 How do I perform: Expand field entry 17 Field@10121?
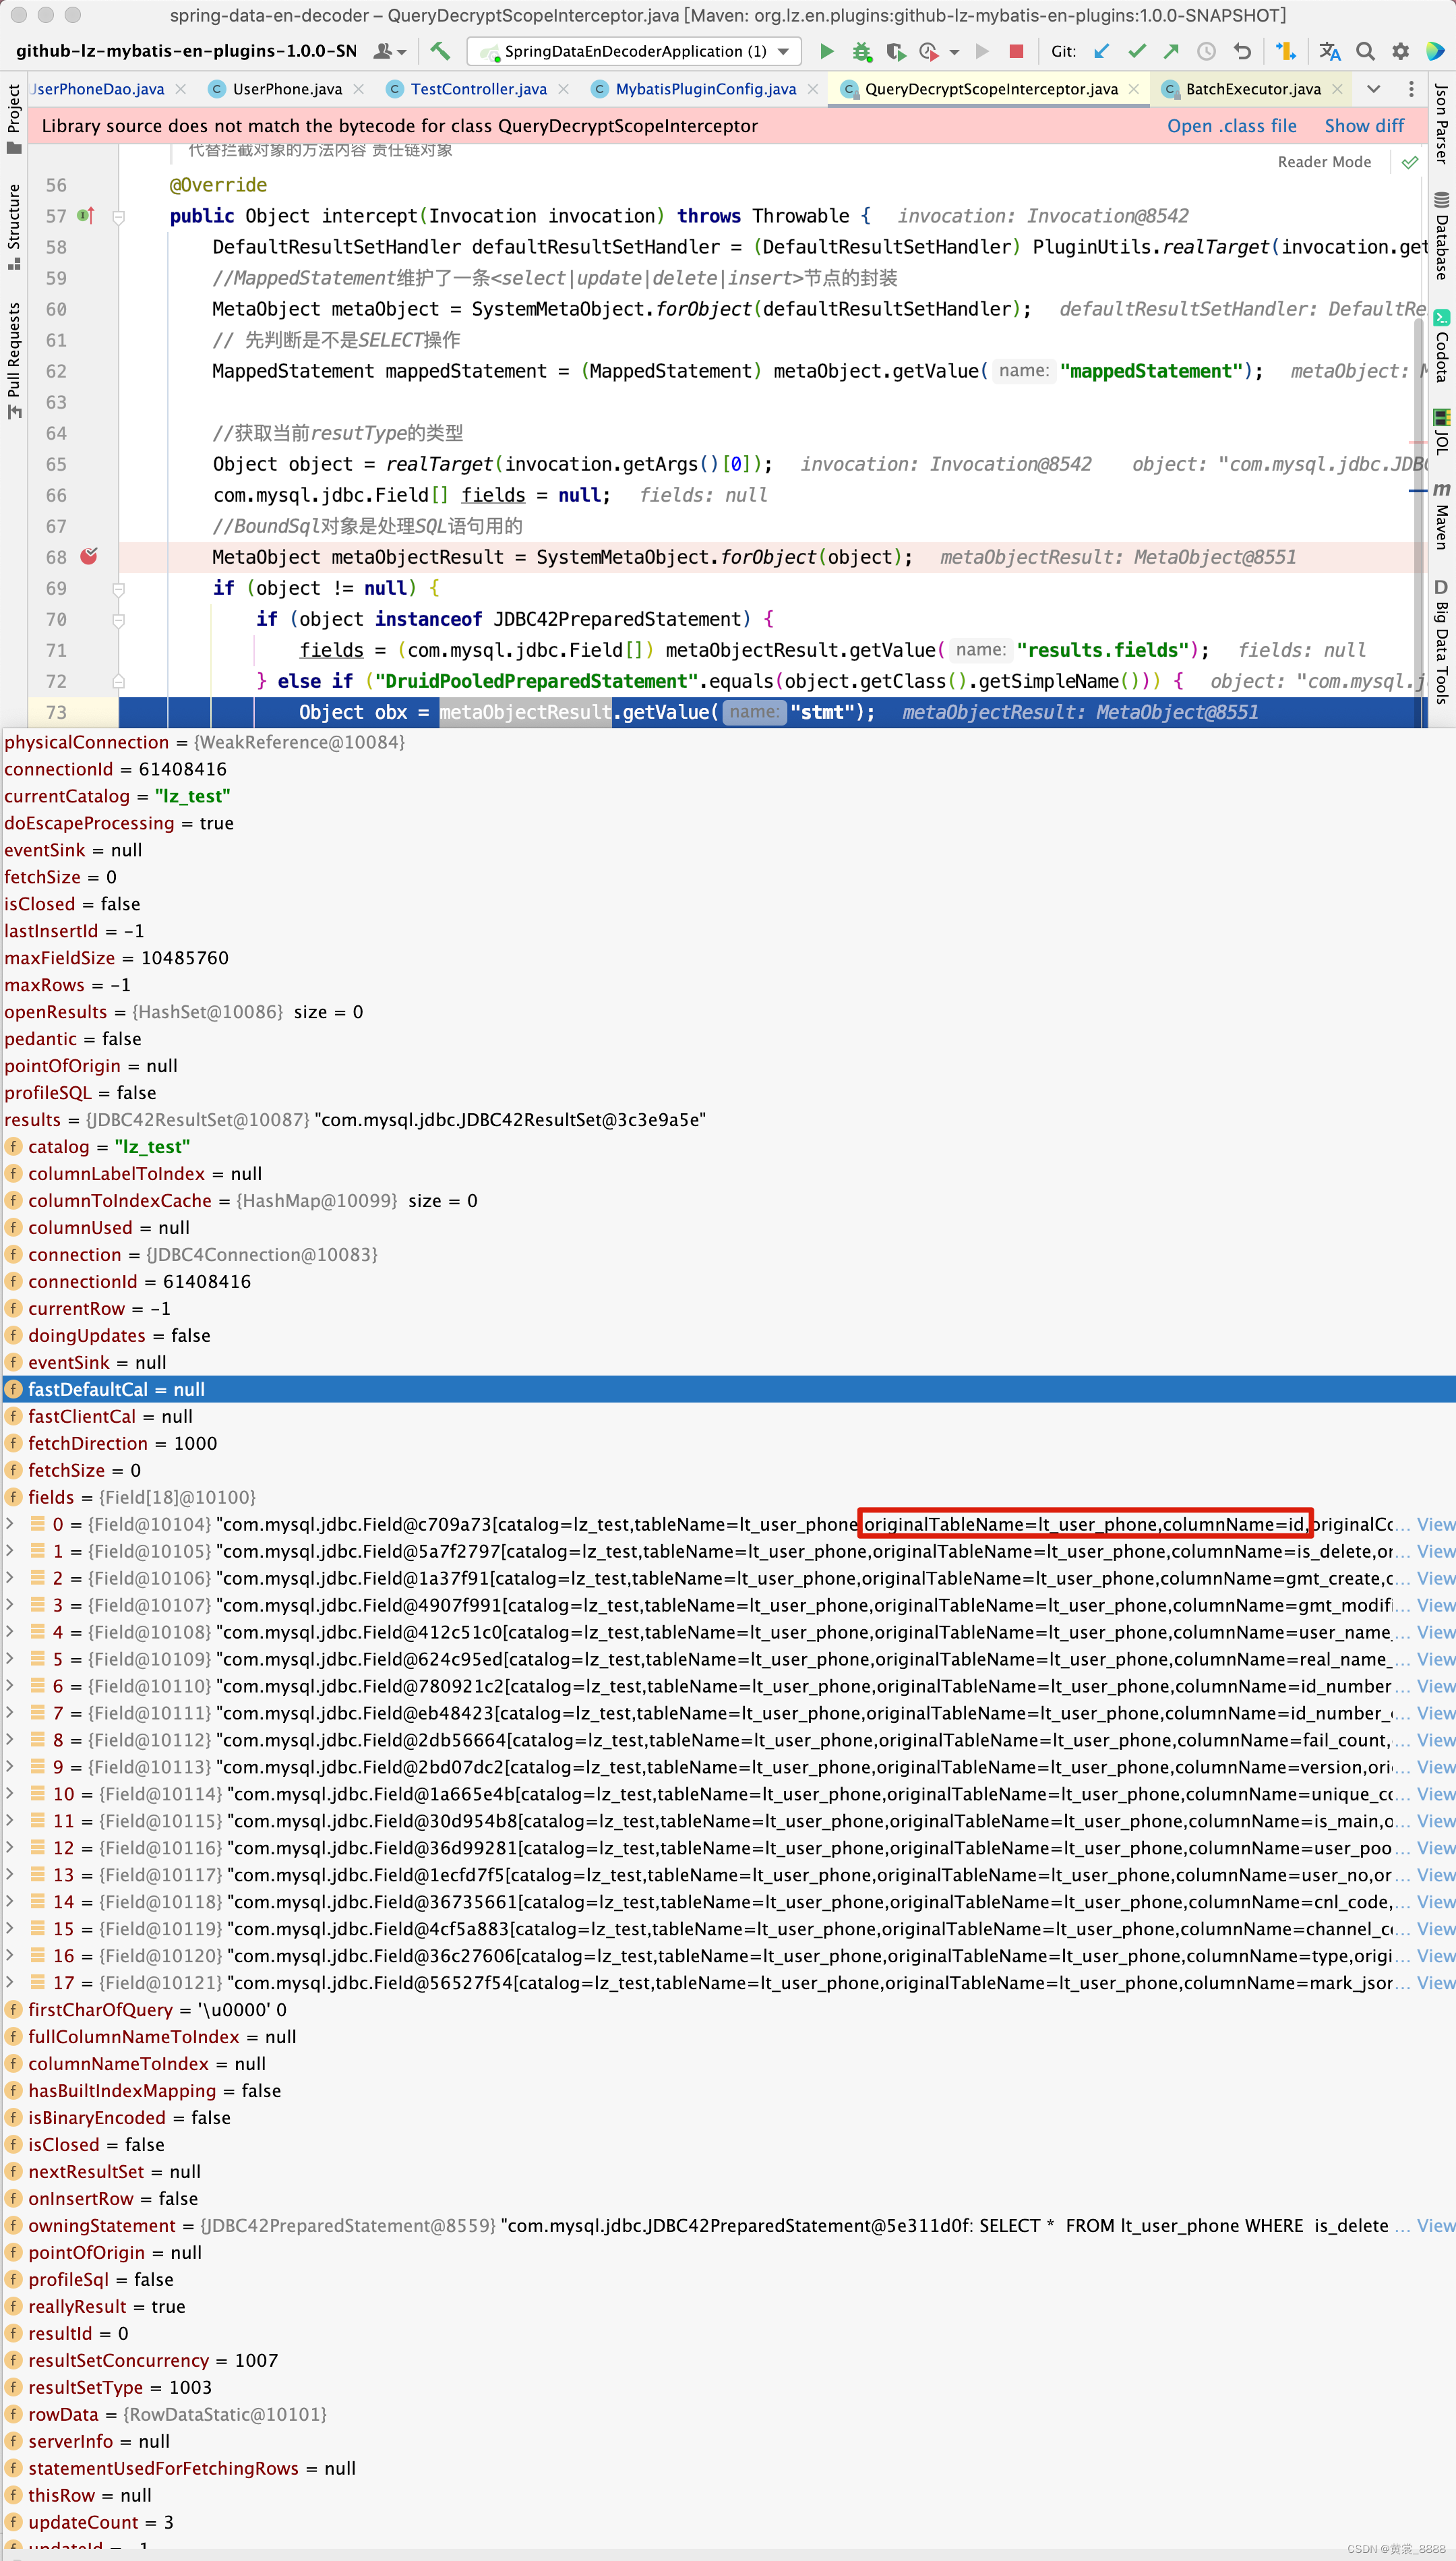coord(10,1982)
